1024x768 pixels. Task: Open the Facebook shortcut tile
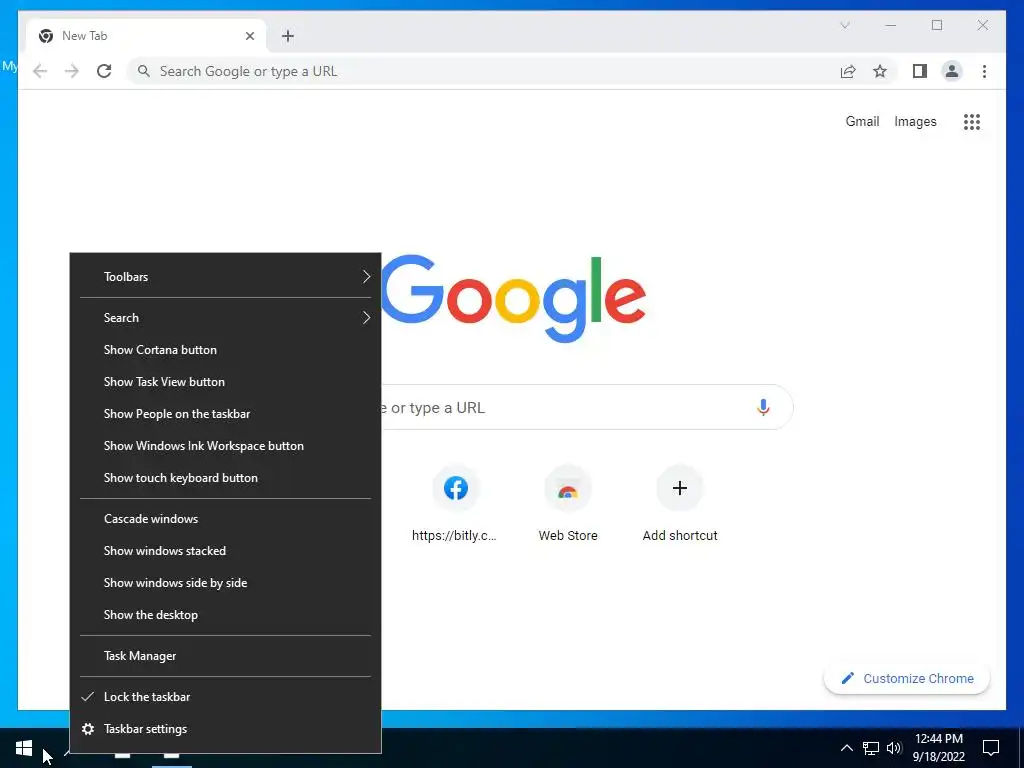pos(455,488)
